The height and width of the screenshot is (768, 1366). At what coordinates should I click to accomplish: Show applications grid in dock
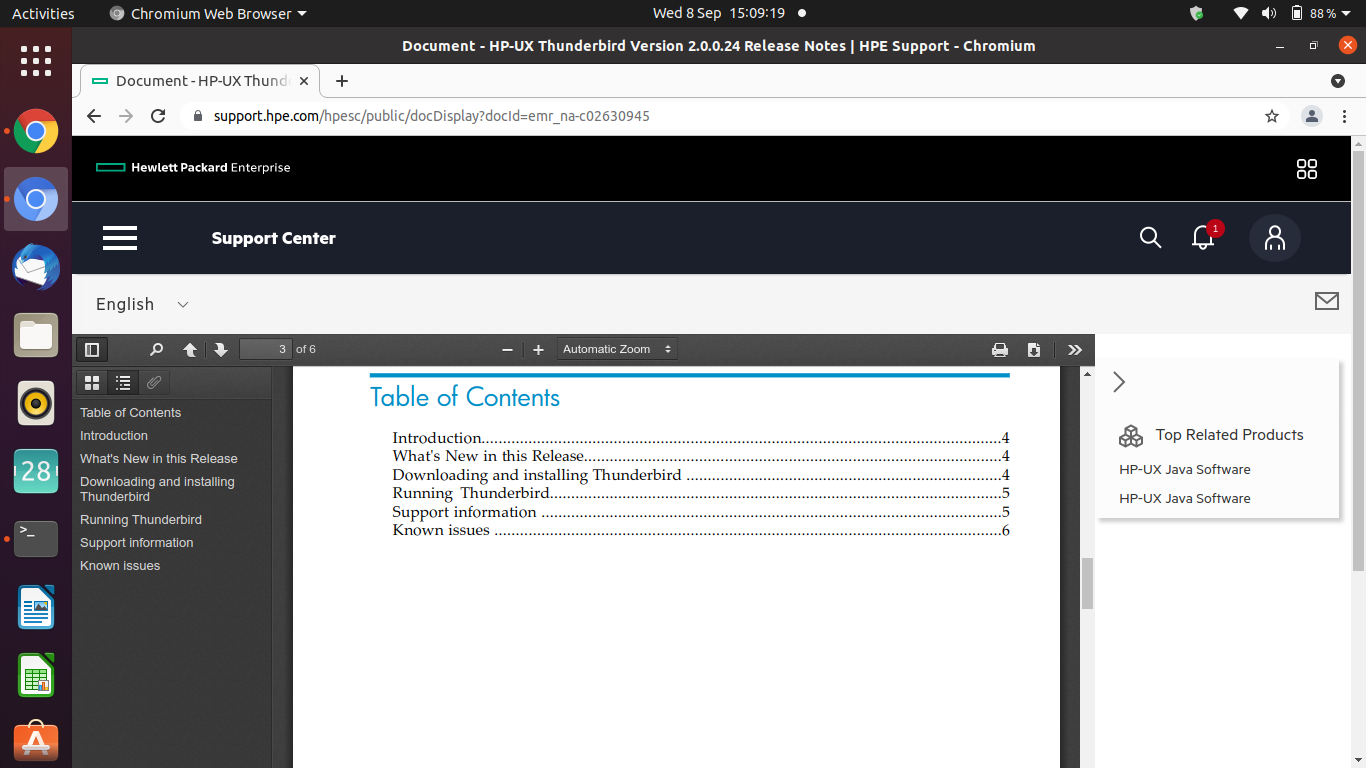tap(36, 60)
